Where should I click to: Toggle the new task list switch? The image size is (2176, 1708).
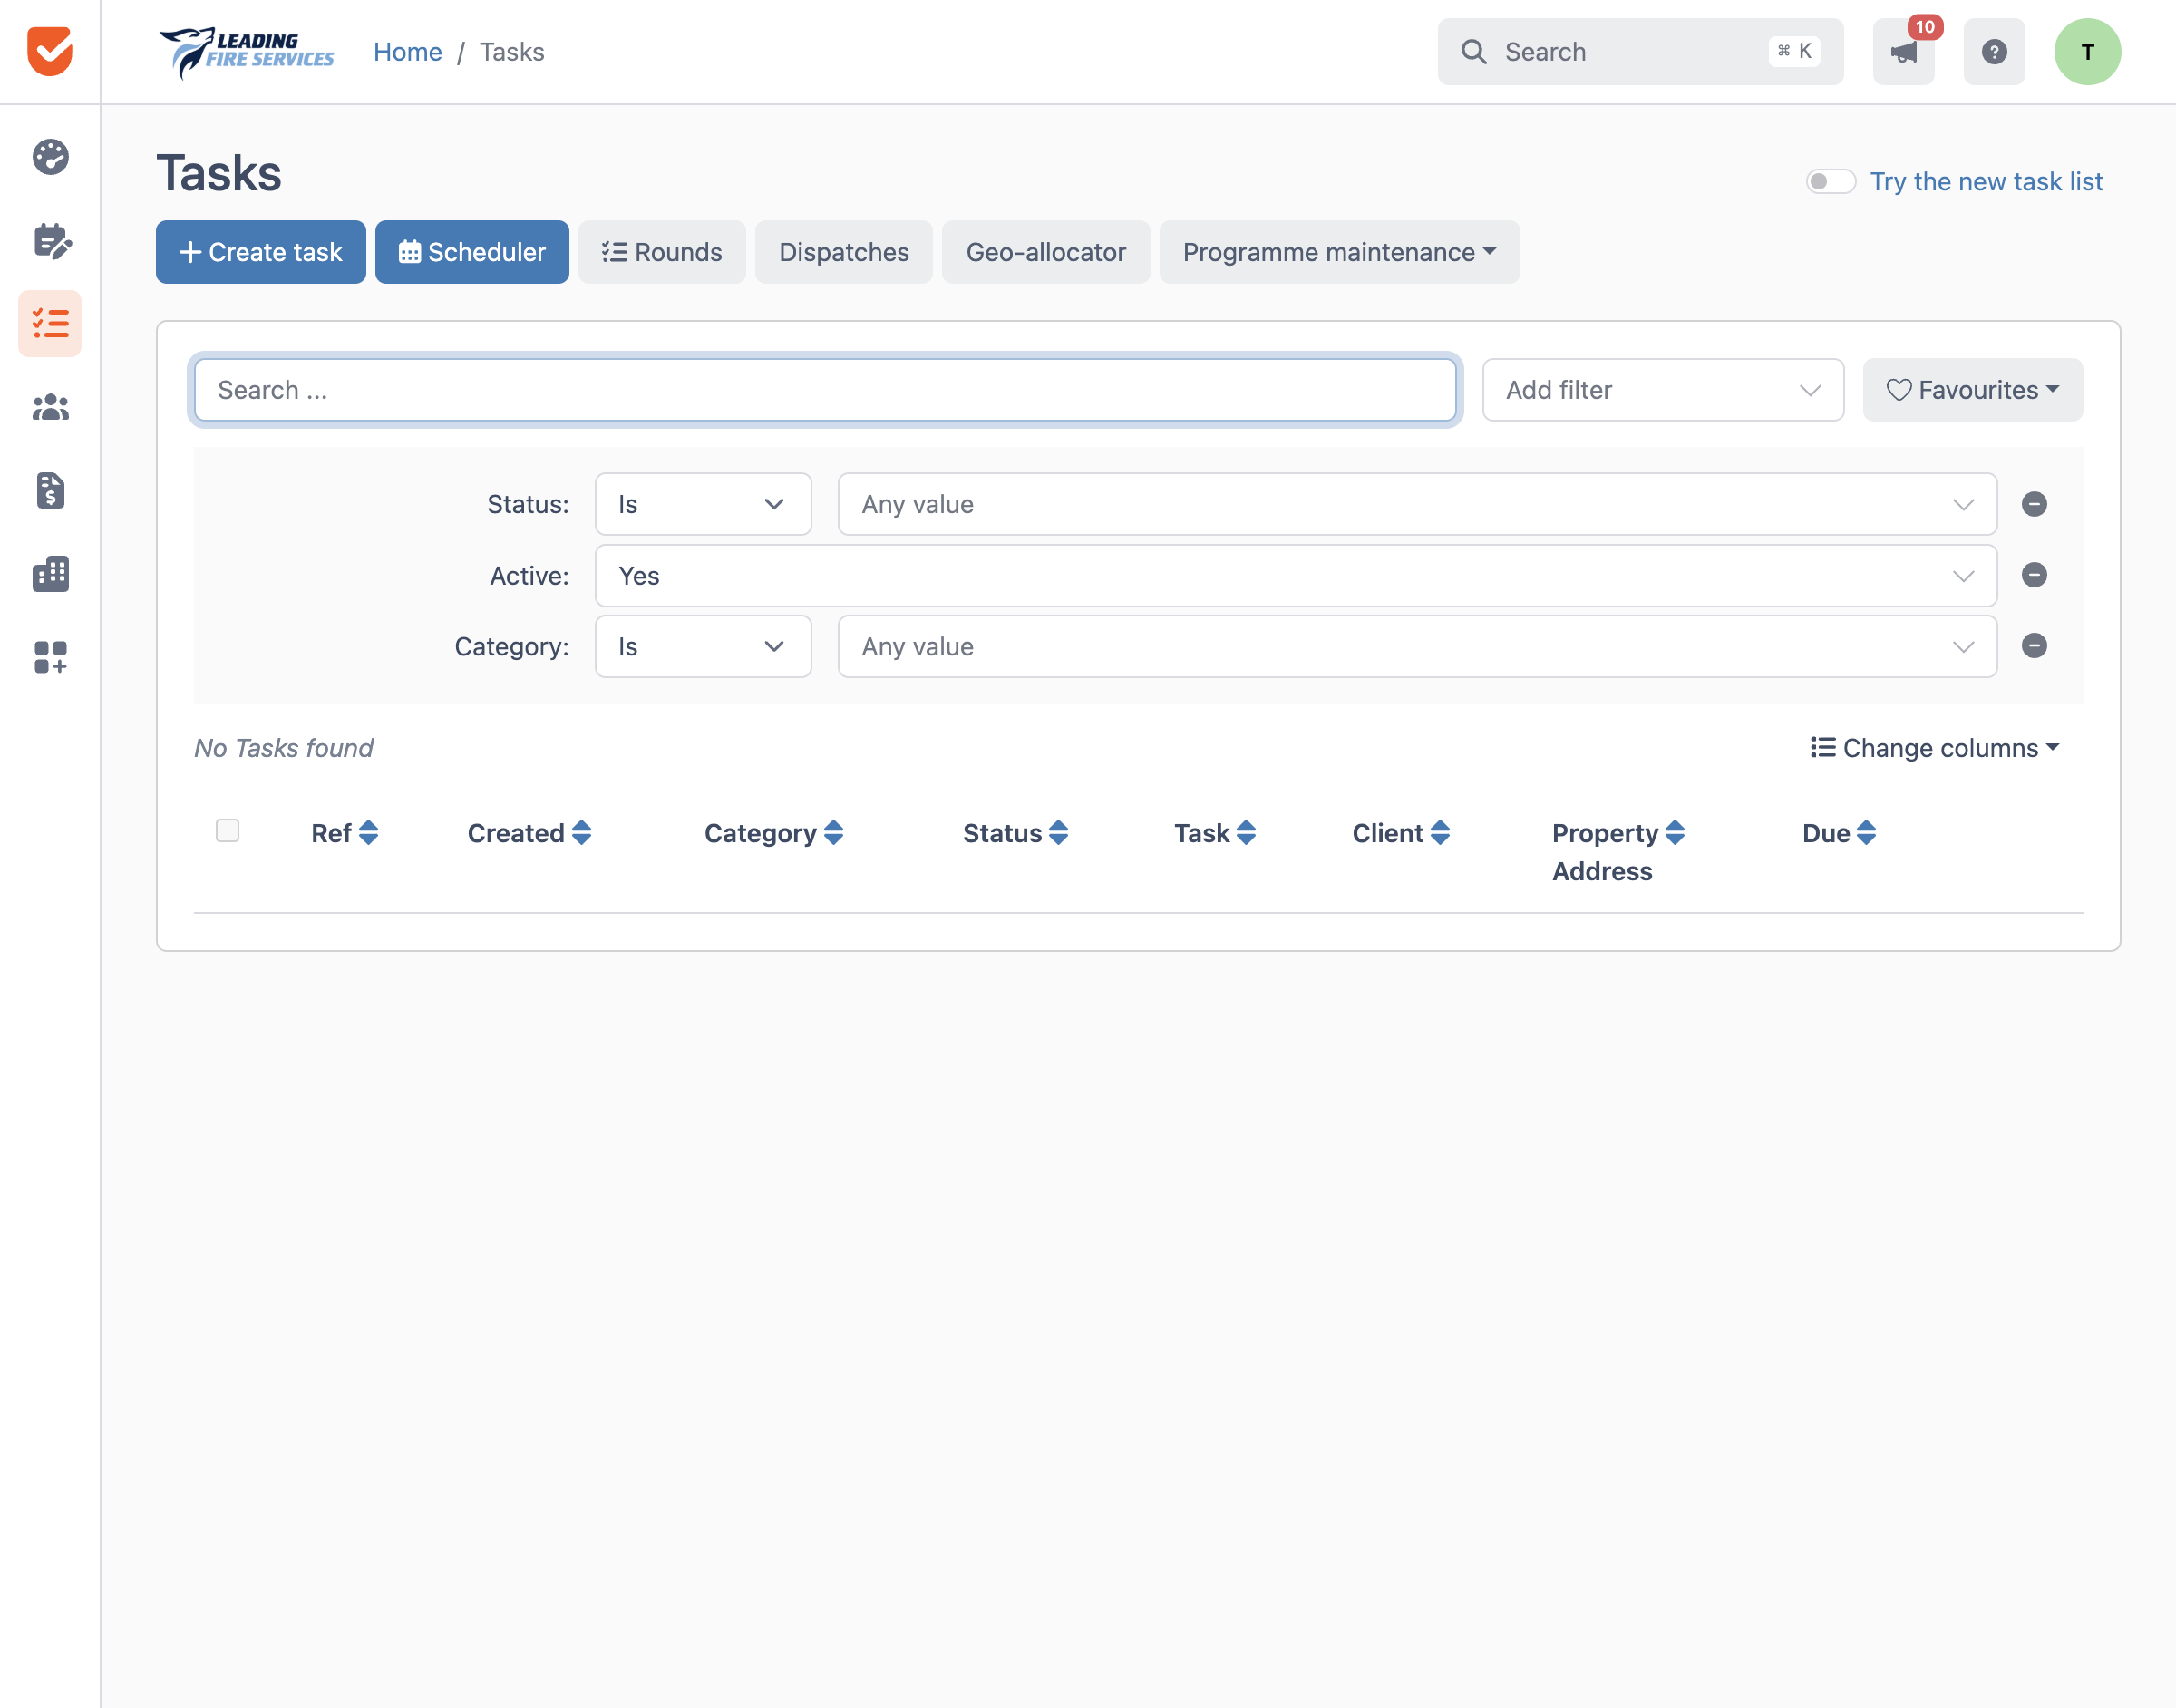(1830, 181)
